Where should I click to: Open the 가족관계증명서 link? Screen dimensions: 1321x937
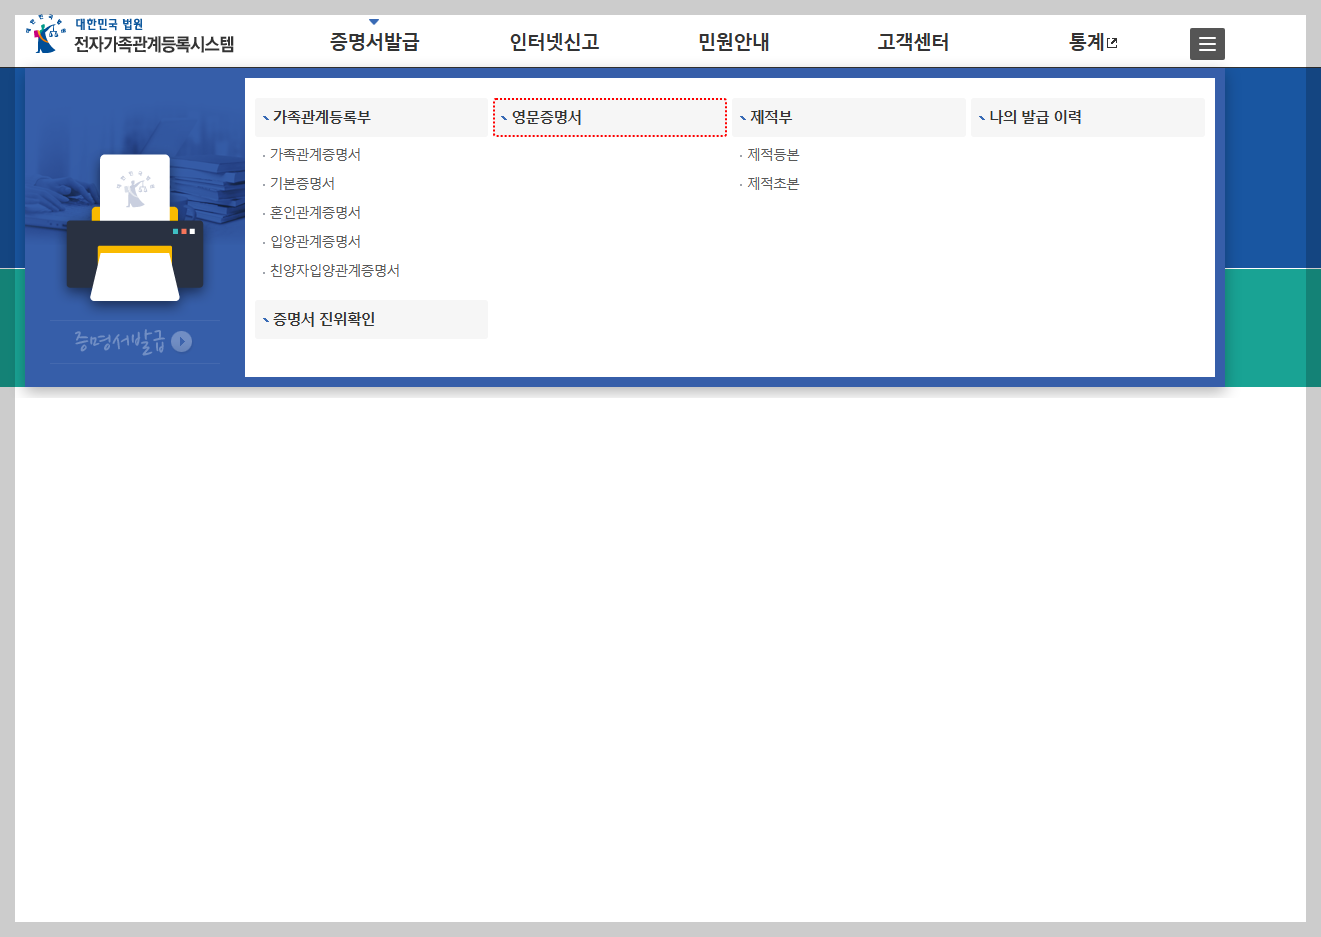click(x=314, y=154)
